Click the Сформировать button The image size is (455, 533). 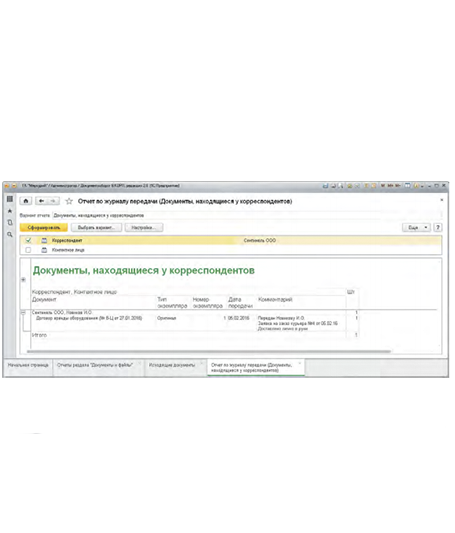click(x=44, y=227)
